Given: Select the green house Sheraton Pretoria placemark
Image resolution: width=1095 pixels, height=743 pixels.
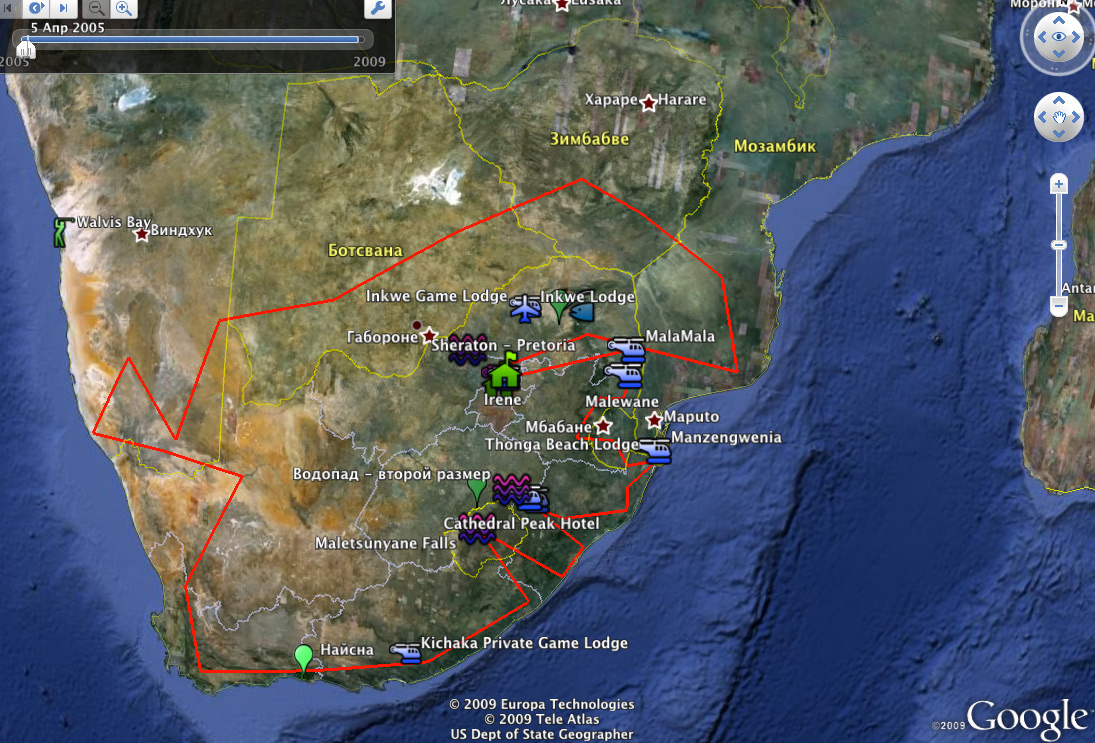Looking at the screenshot, I should click(506, 371).
